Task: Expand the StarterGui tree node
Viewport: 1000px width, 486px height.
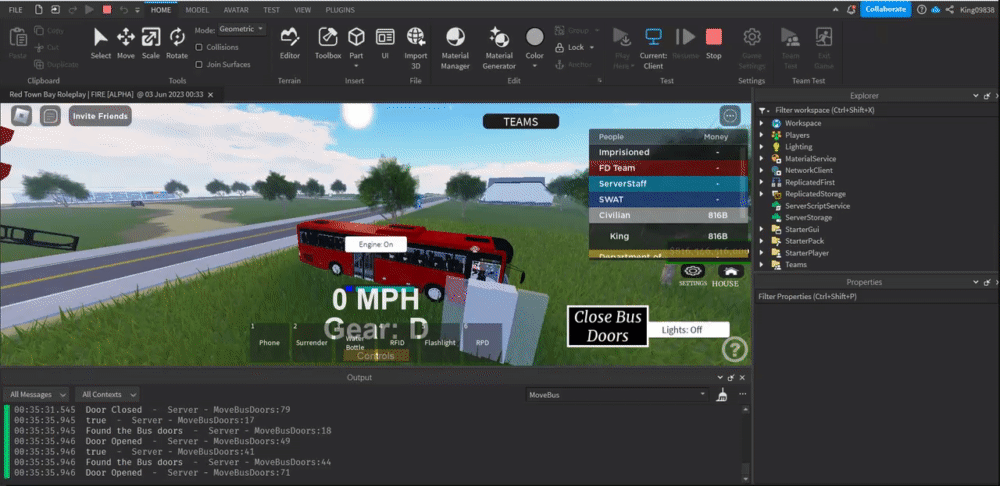Action: pyautogui.click(x=761, y=229)
